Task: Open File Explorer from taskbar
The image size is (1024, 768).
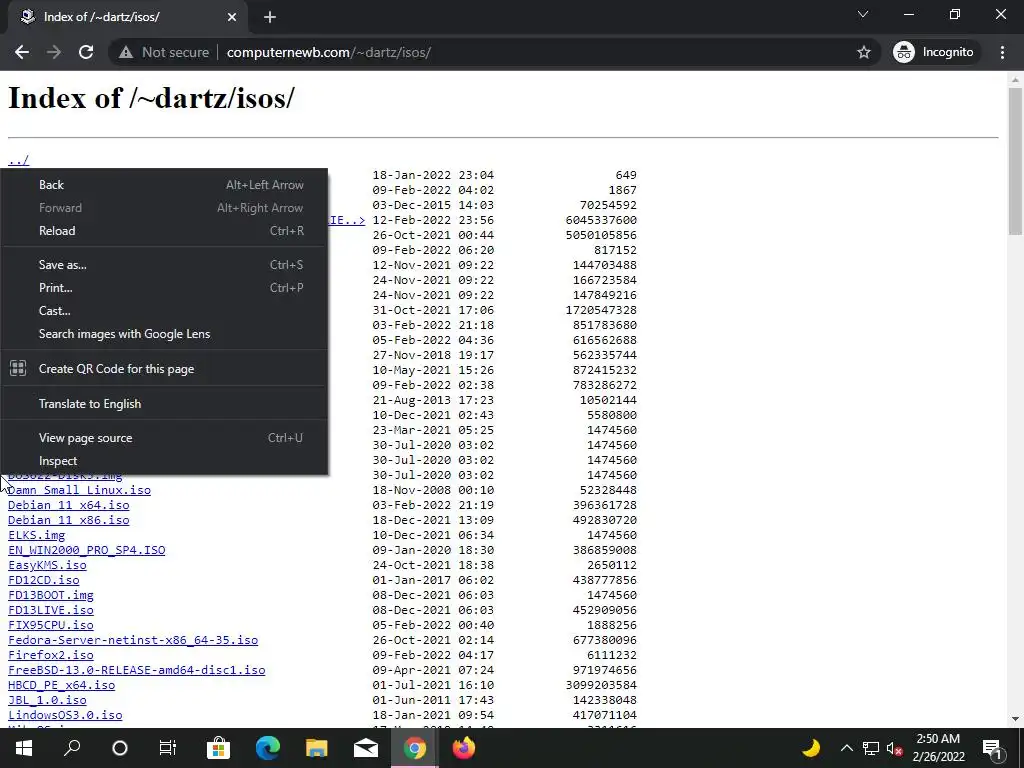Action: [317, 748]
